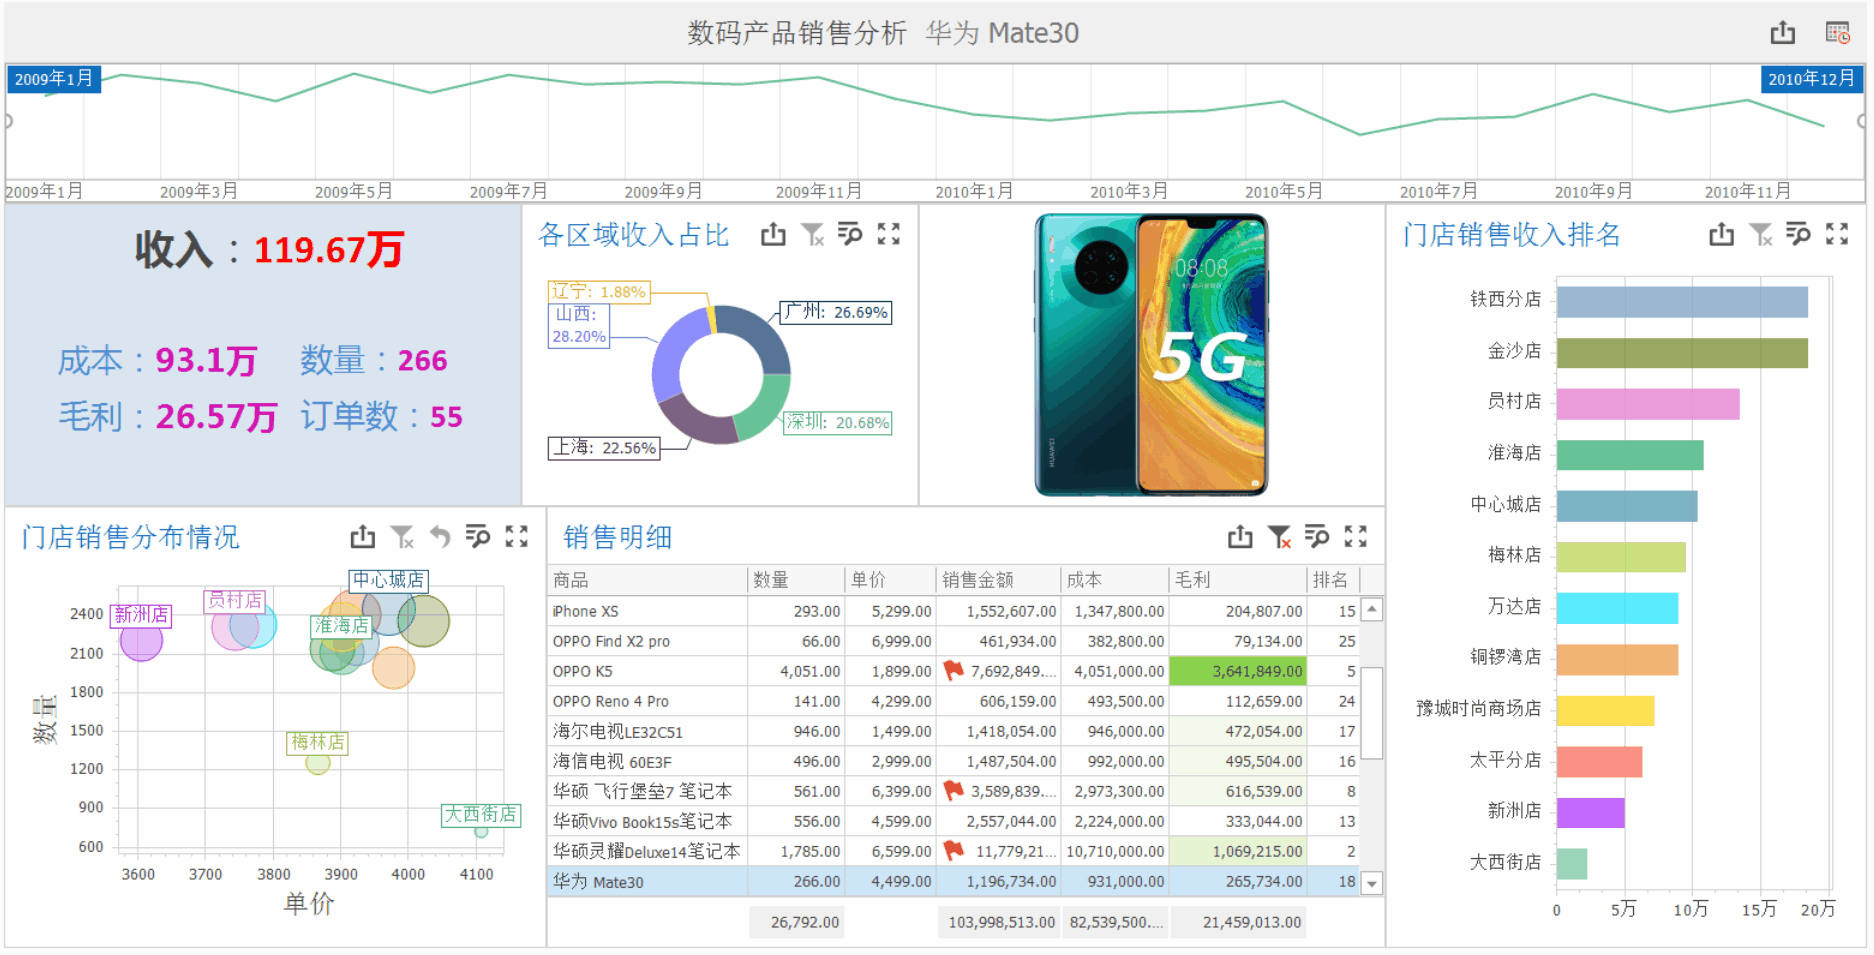Image resolution: width=1874 pixels, height=955 pixels.
Task: Select the iPhone XS row
Action: (x=954, y=611)
